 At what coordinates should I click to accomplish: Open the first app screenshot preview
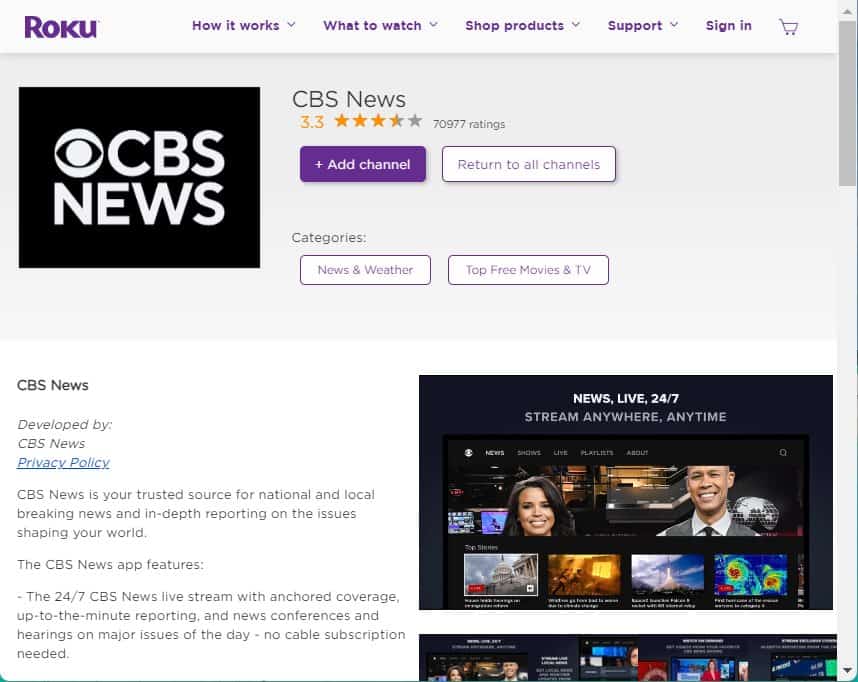pyautogui.click(x=625, y=491)
